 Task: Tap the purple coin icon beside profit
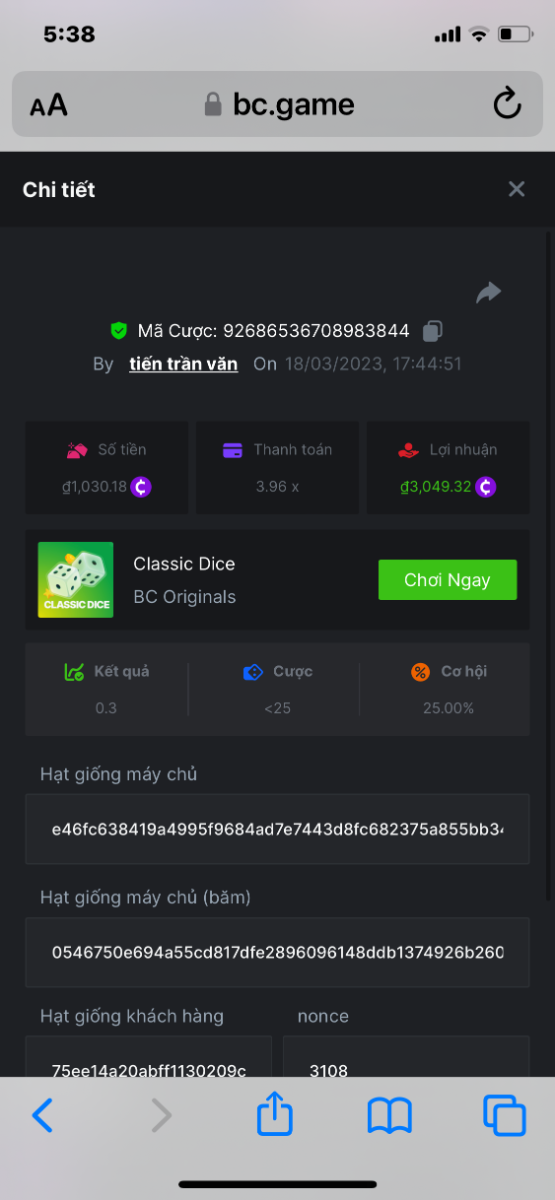pyautogui.click(x=486, y=487)
